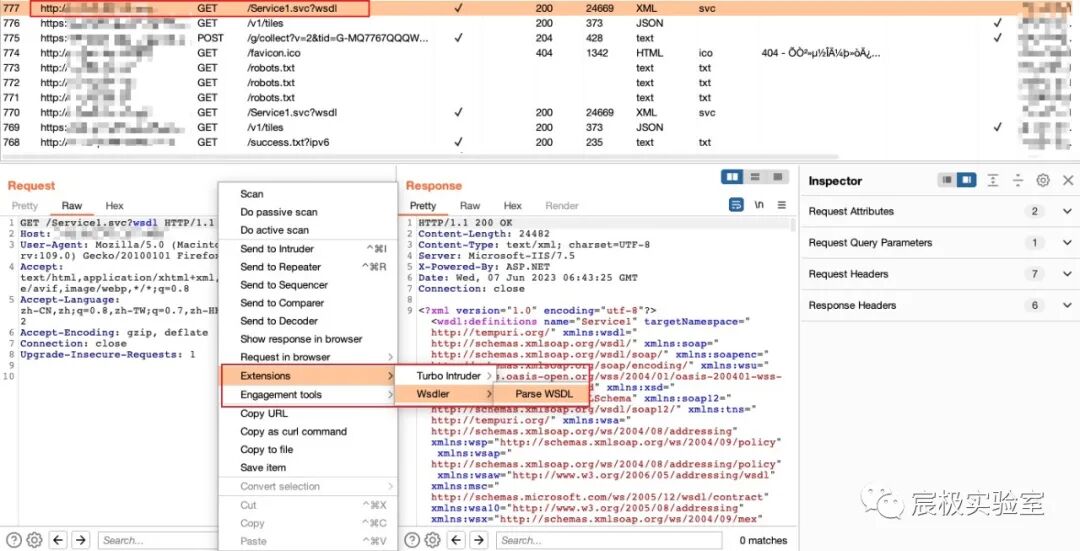Select Send to Sequencer

(x=308, y=284)
